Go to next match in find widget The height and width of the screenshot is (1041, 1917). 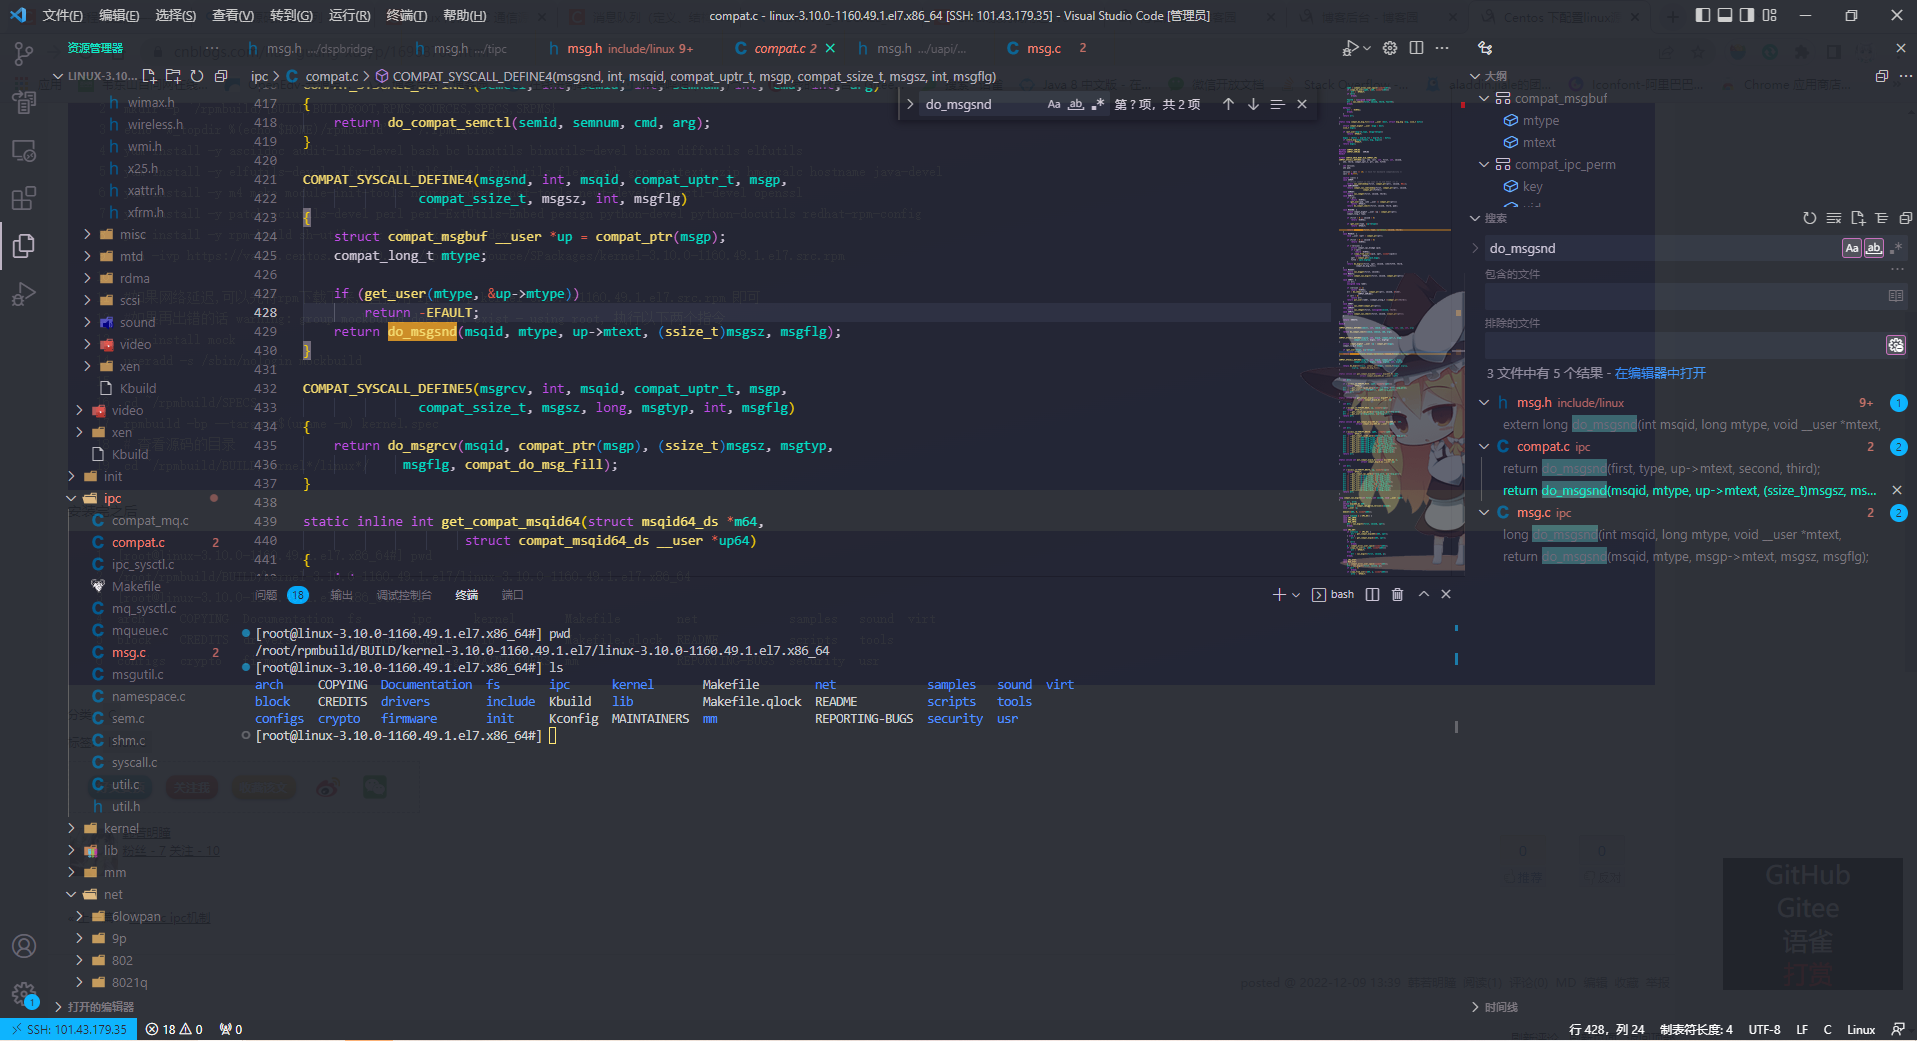(1253, 104)
